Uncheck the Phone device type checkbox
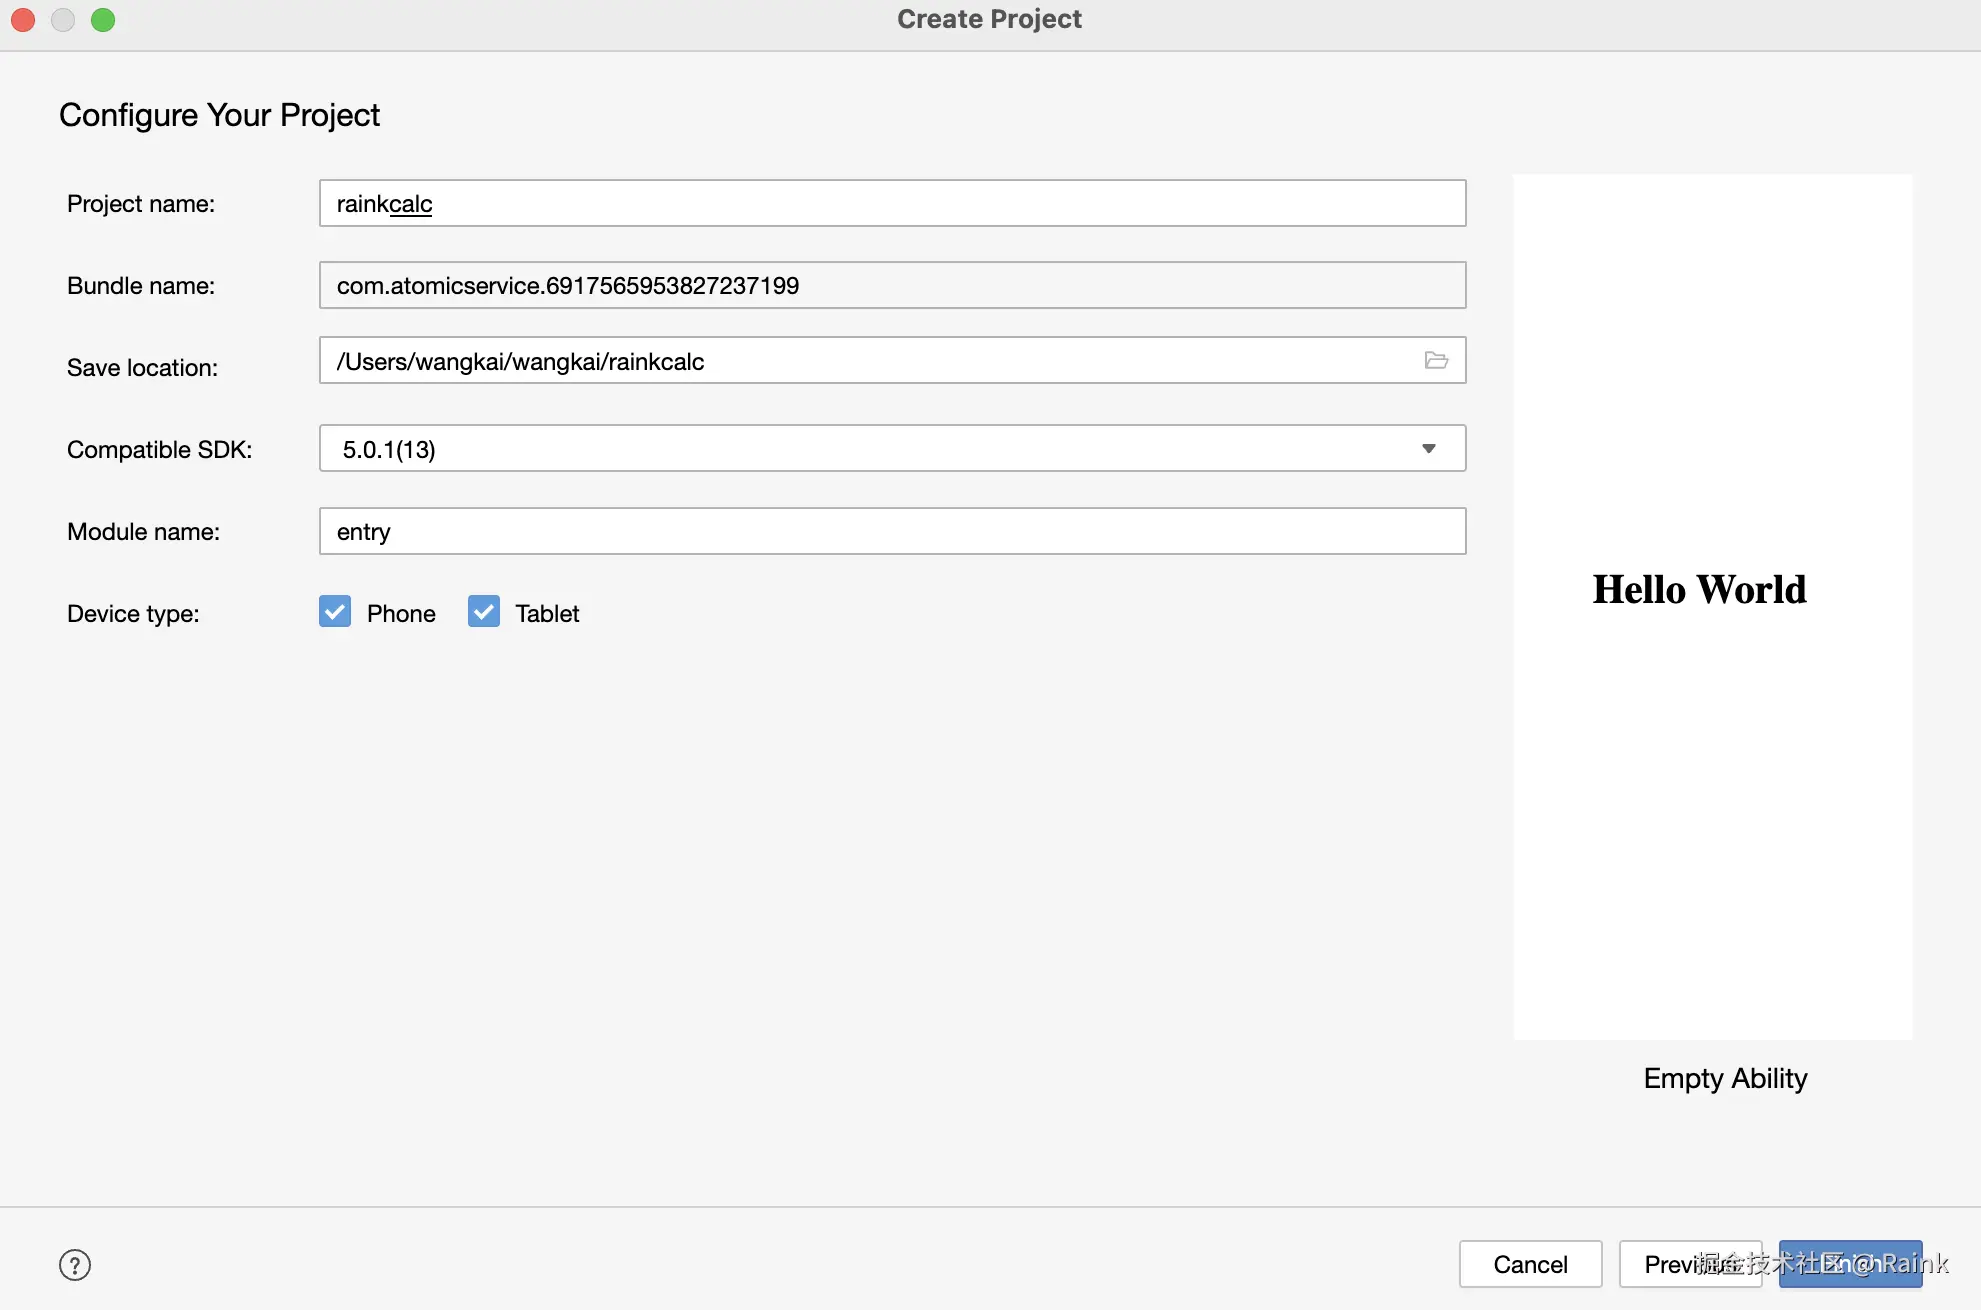The image size is (1981, 1310). coord(335,612)
